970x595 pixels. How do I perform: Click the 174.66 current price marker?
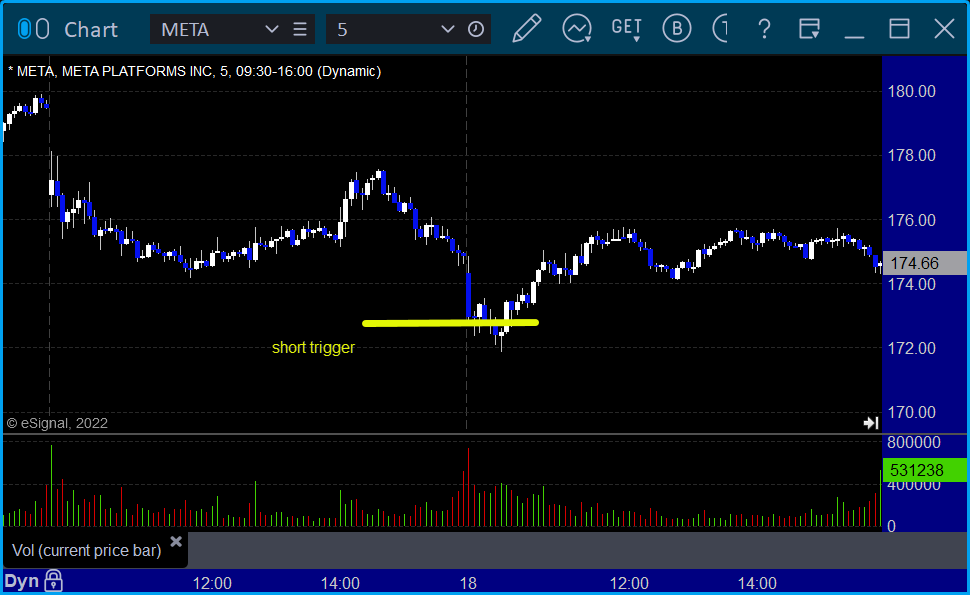tap(925, 263)
